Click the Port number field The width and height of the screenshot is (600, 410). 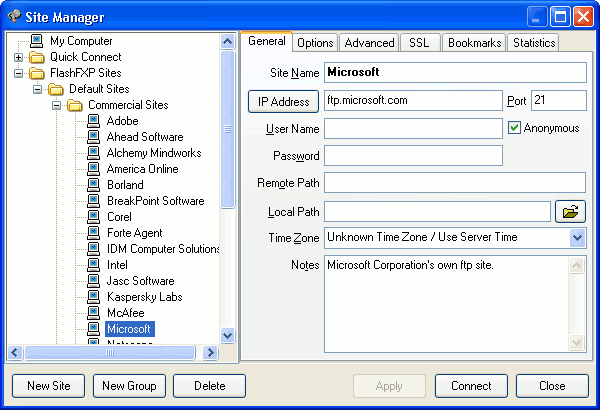[559, 101]
